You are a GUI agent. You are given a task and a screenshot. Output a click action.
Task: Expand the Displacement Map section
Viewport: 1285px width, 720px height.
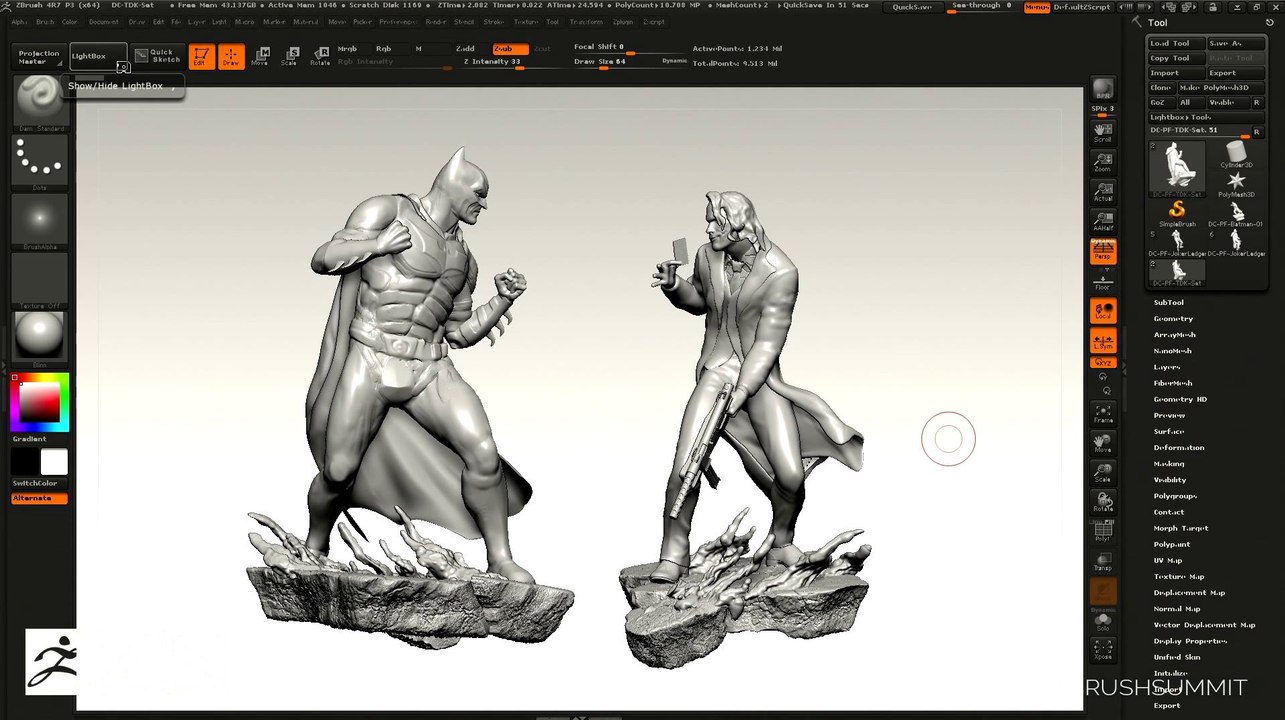(1189, 592)
